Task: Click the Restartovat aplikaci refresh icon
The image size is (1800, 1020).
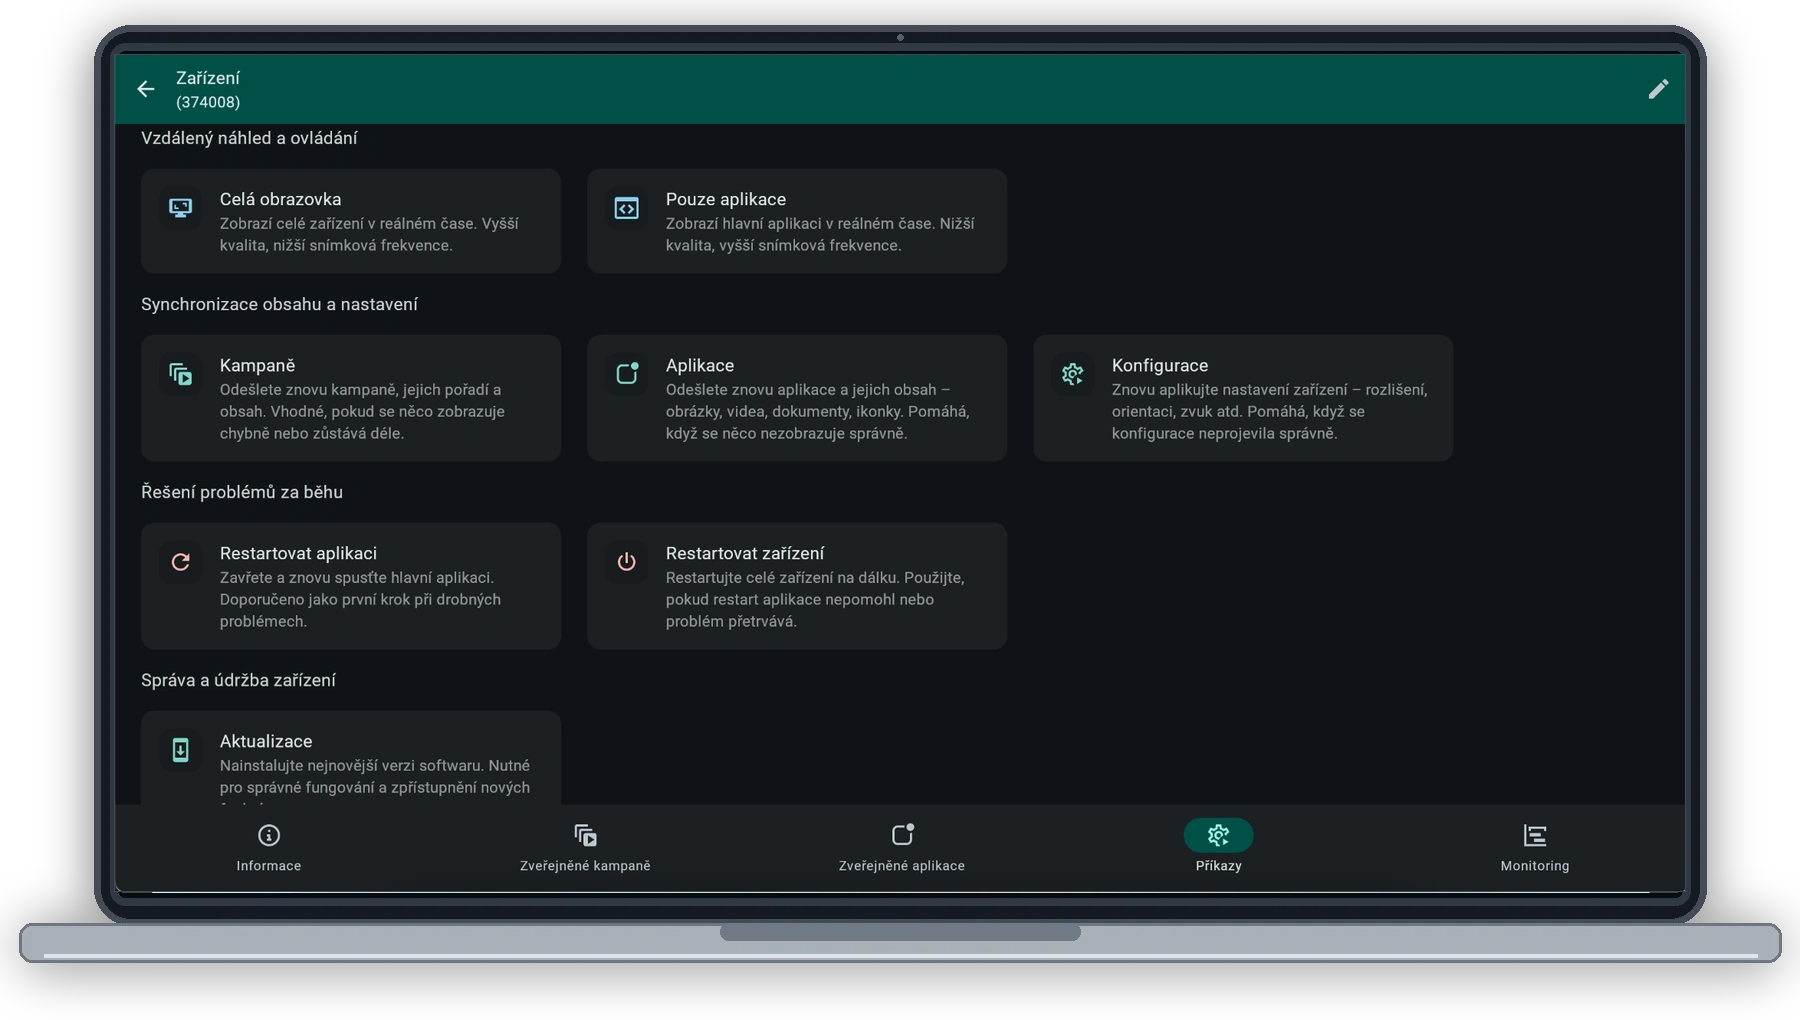Action: [181, 562]
